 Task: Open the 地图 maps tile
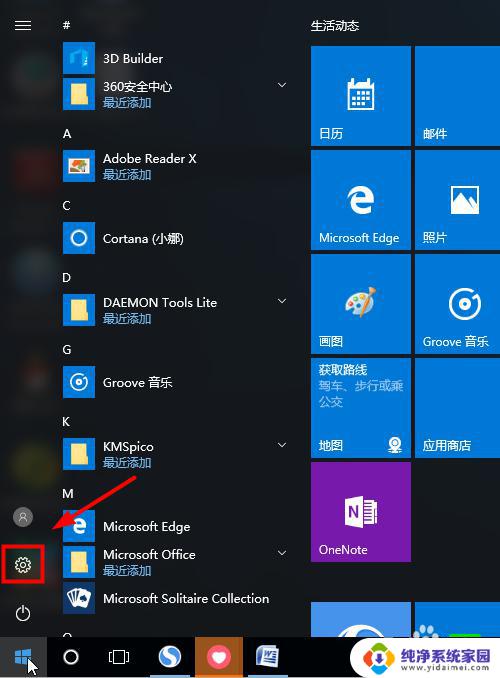tap(361, 408)
